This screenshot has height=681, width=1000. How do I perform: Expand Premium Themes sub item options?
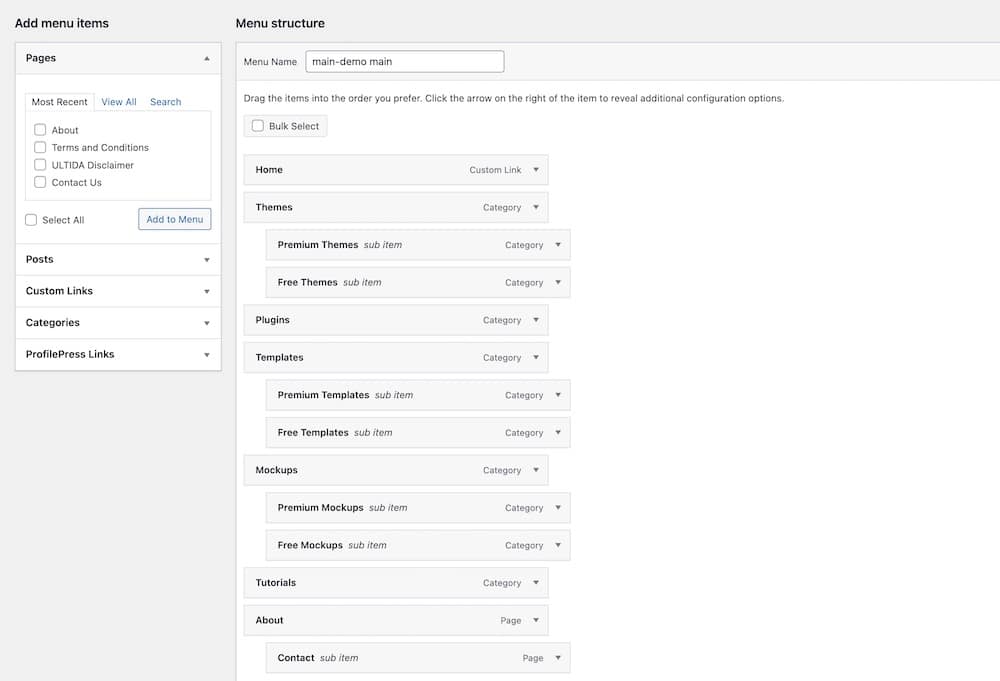(558, 245)
